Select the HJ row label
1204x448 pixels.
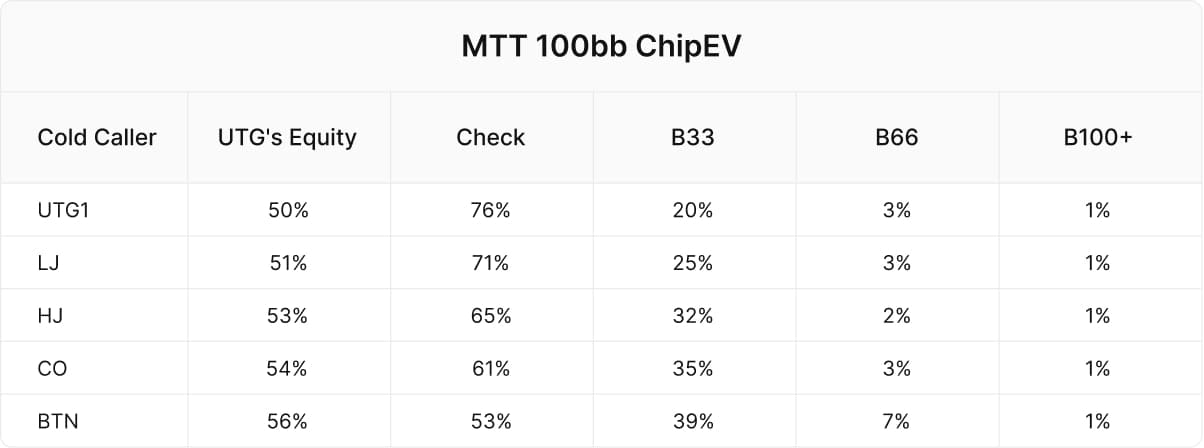(49, 316)
